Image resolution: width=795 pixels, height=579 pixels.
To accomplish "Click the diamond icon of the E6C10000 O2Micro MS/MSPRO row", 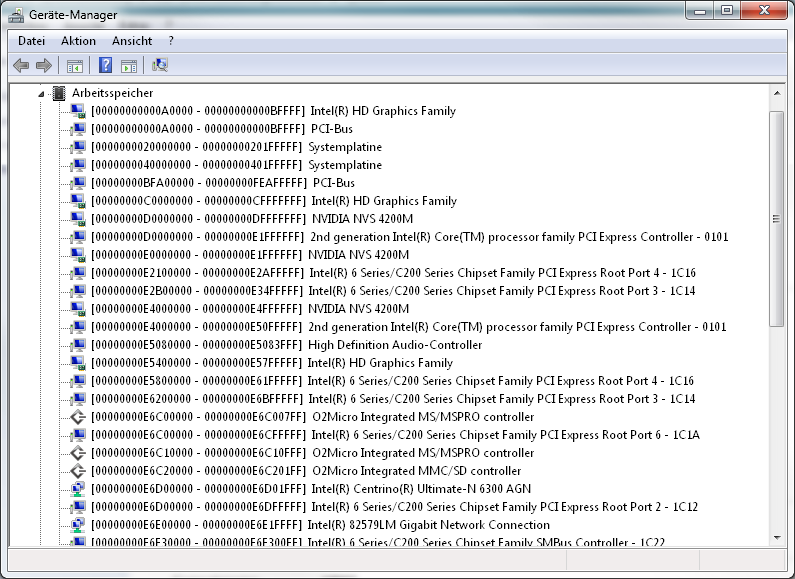I will [78, 453].
